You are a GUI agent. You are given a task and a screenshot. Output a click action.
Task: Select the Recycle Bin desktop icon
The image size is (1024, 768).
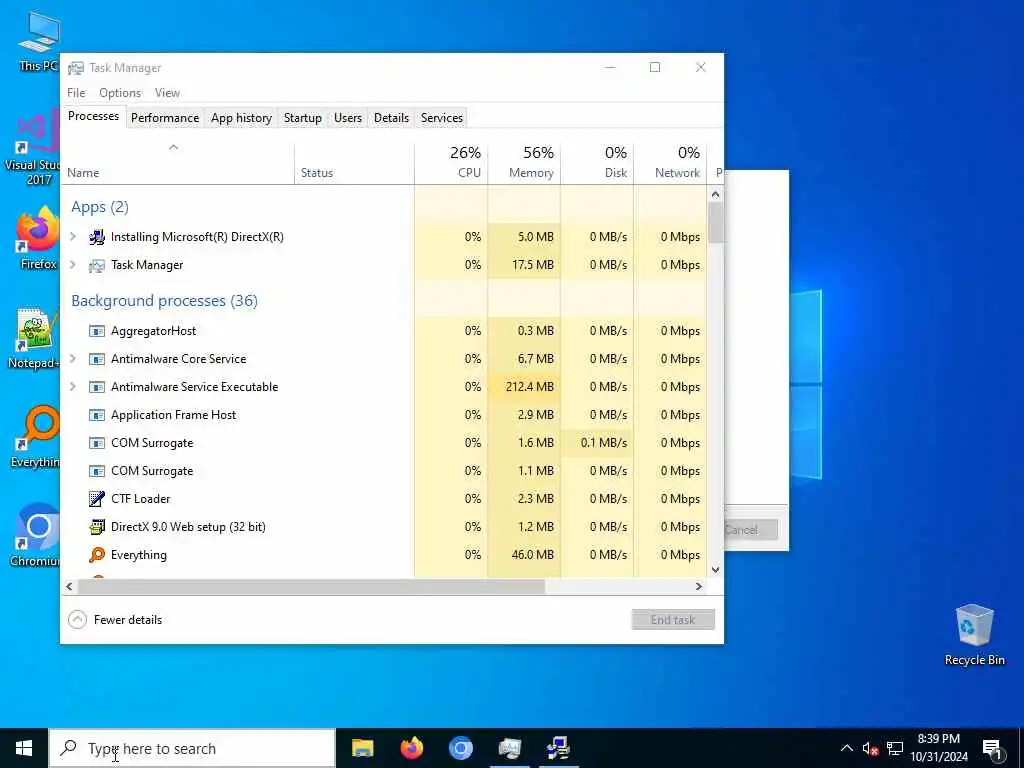tap(974, 635)
